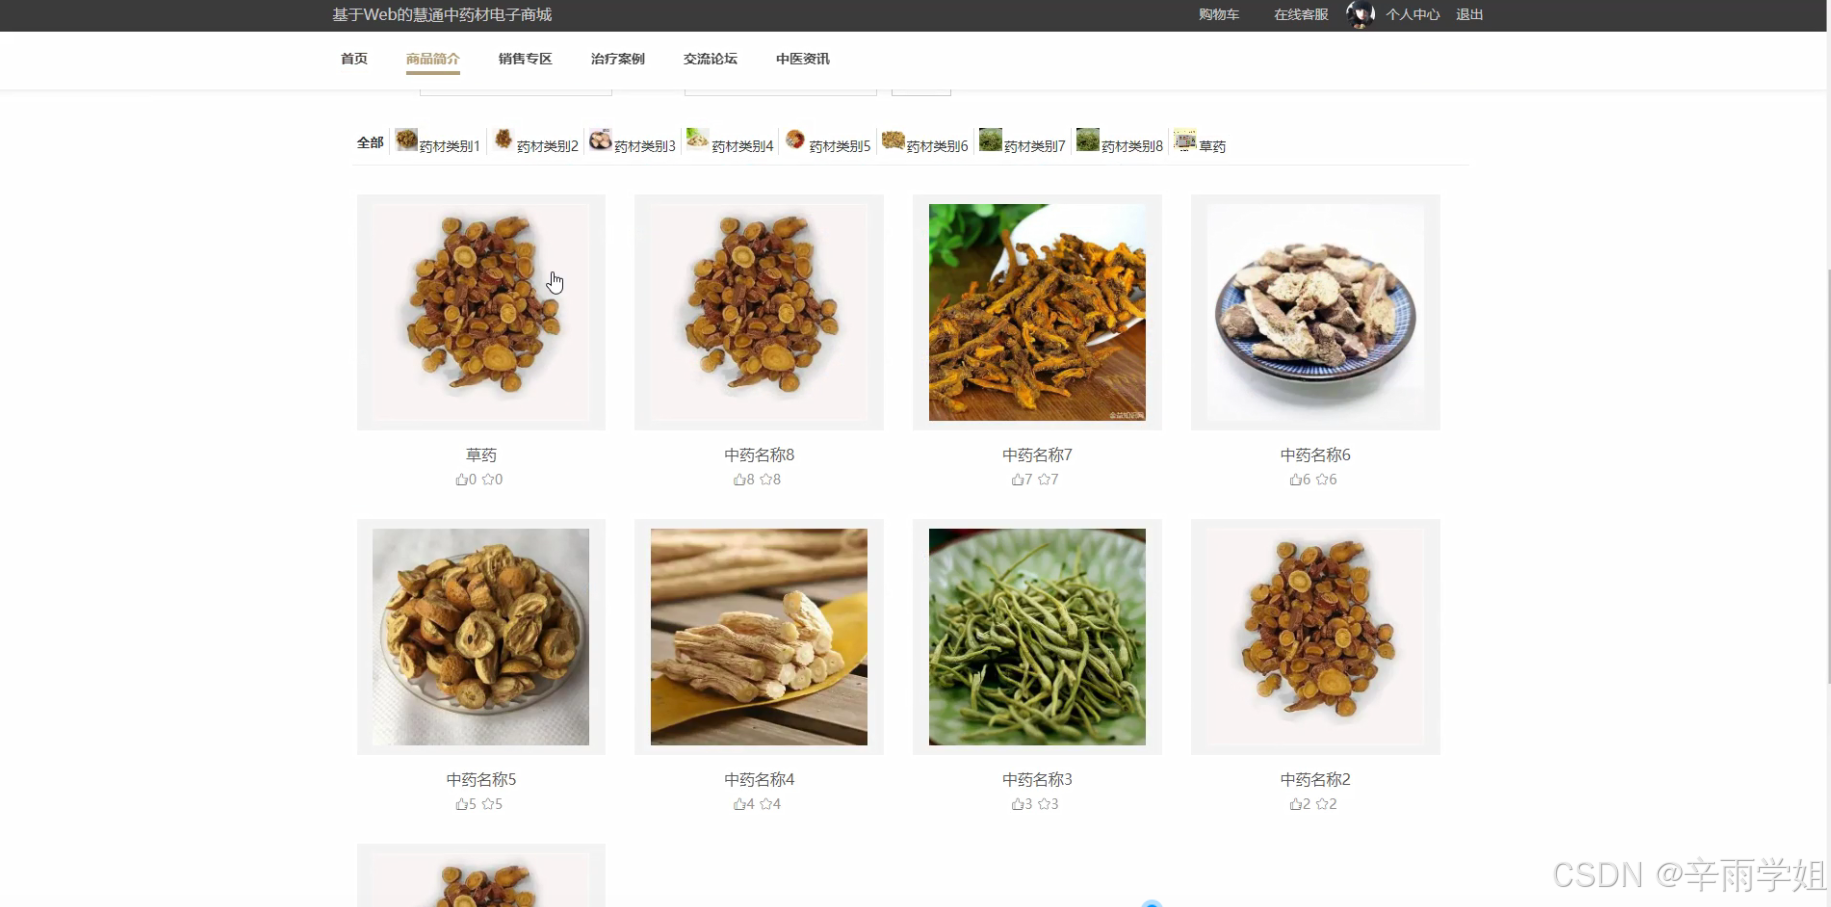Click the user avatar icon
1831x907 pixels.
(1360, 14)
